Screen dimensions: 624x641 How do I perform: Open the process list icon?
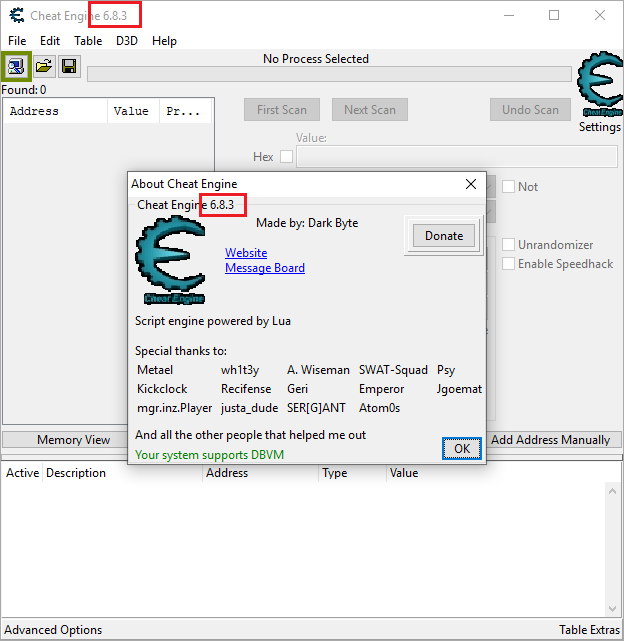[16, 66]
